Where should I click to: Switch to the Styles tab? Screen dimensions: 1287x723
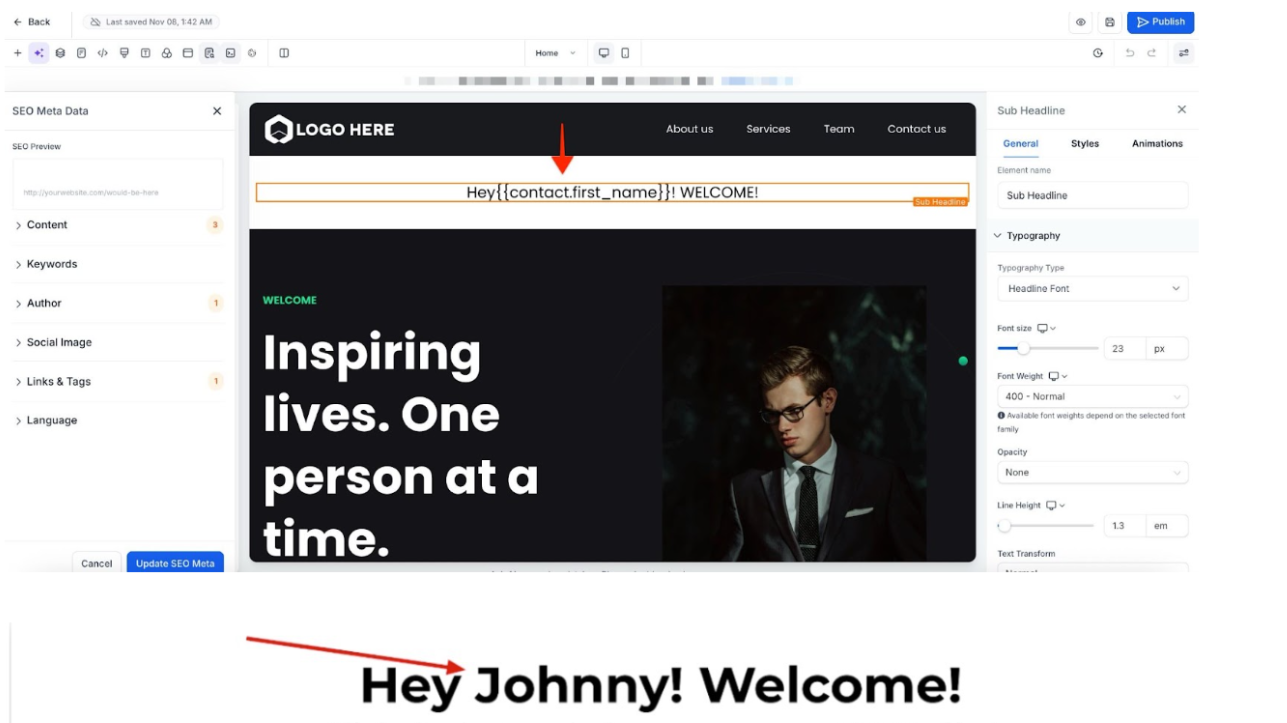tap(1085, 144)
